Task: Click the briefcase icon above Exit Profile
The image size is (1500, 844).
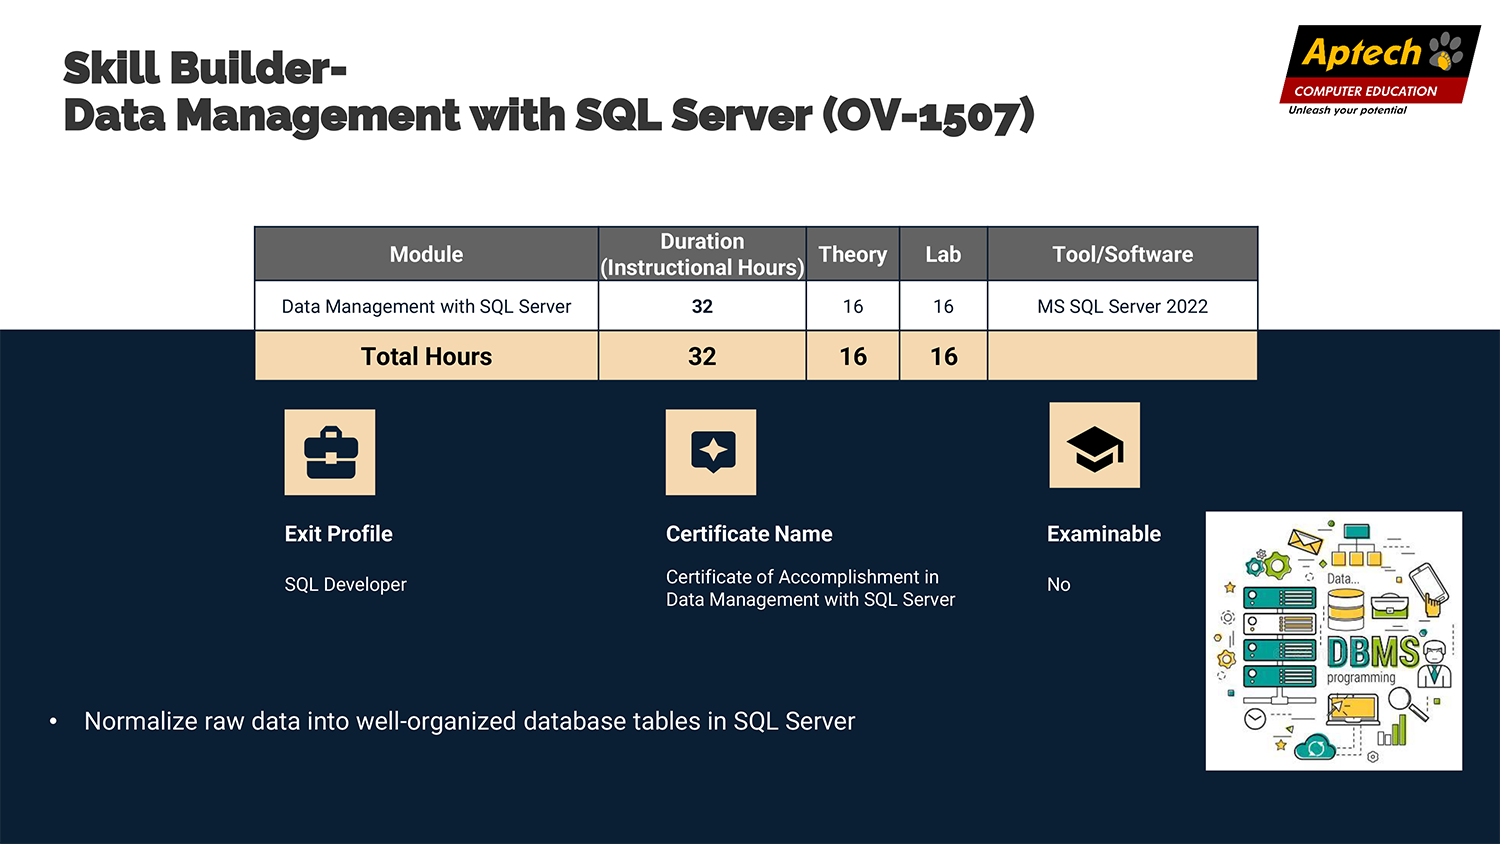Action: [x=330, y=452]
